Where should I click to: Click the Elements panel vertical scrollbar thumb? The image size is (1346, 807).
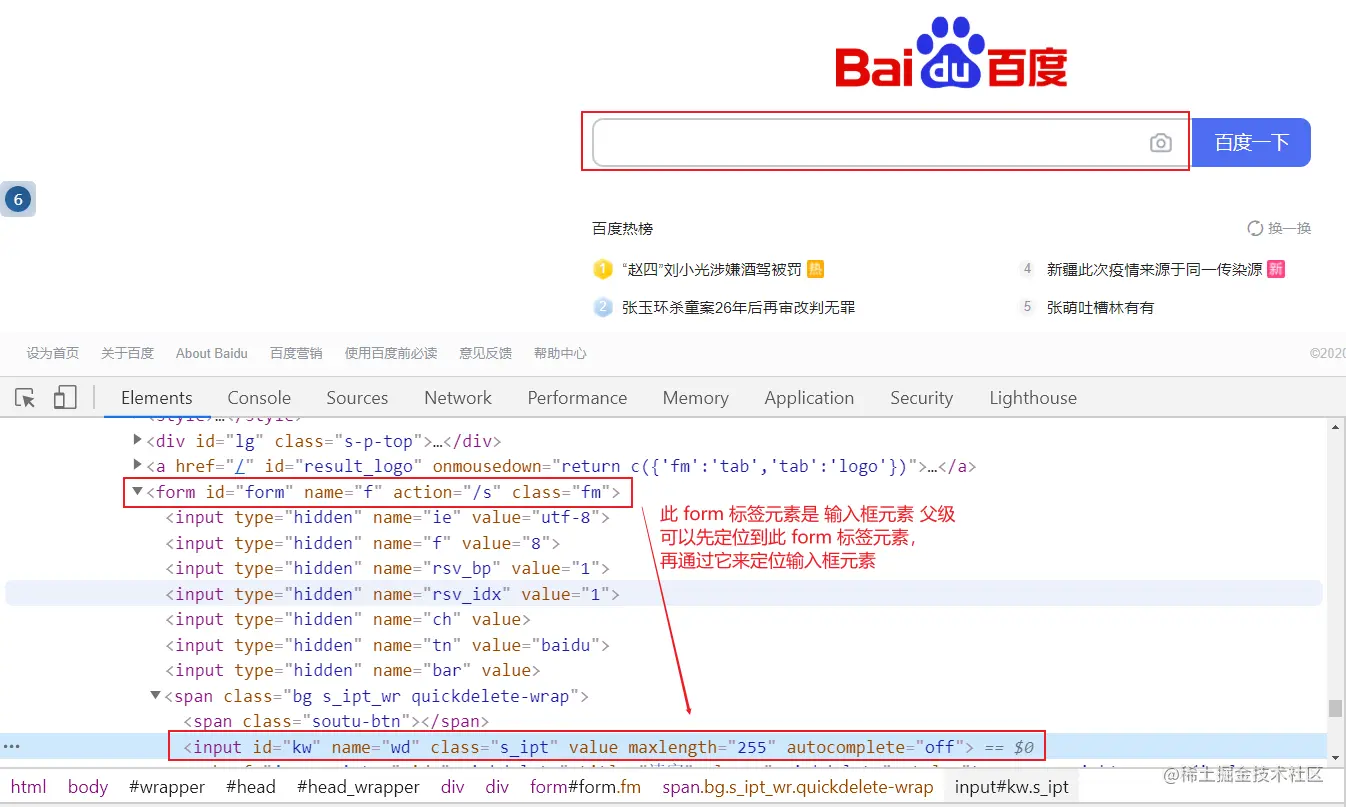pos(1335,708)
